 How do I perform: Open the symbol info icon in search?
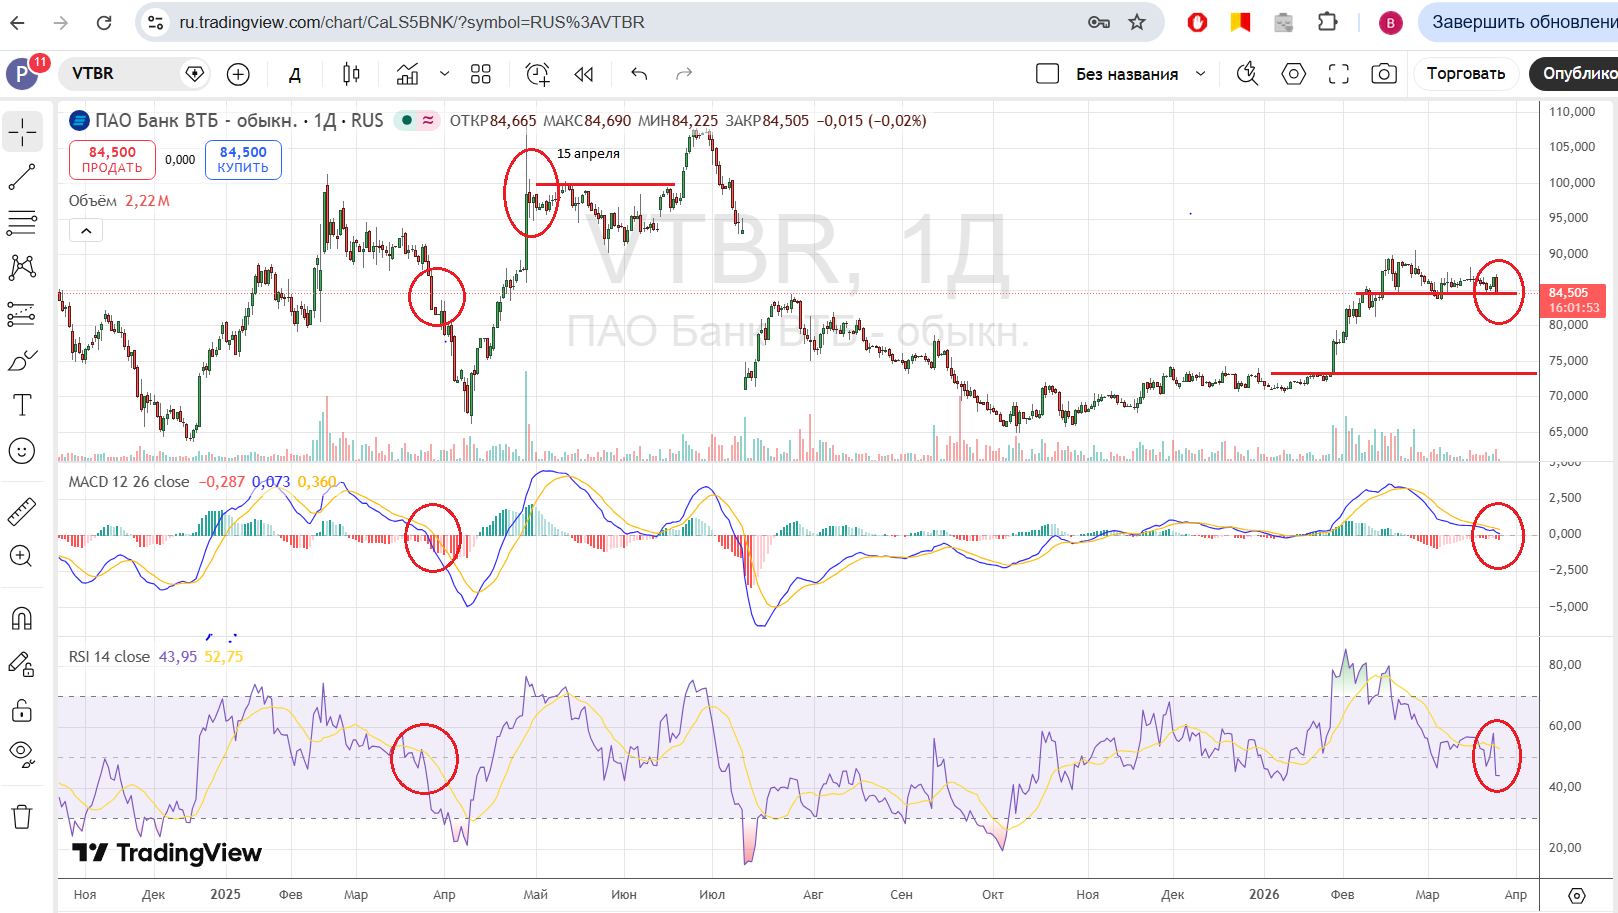coord(195,74)
